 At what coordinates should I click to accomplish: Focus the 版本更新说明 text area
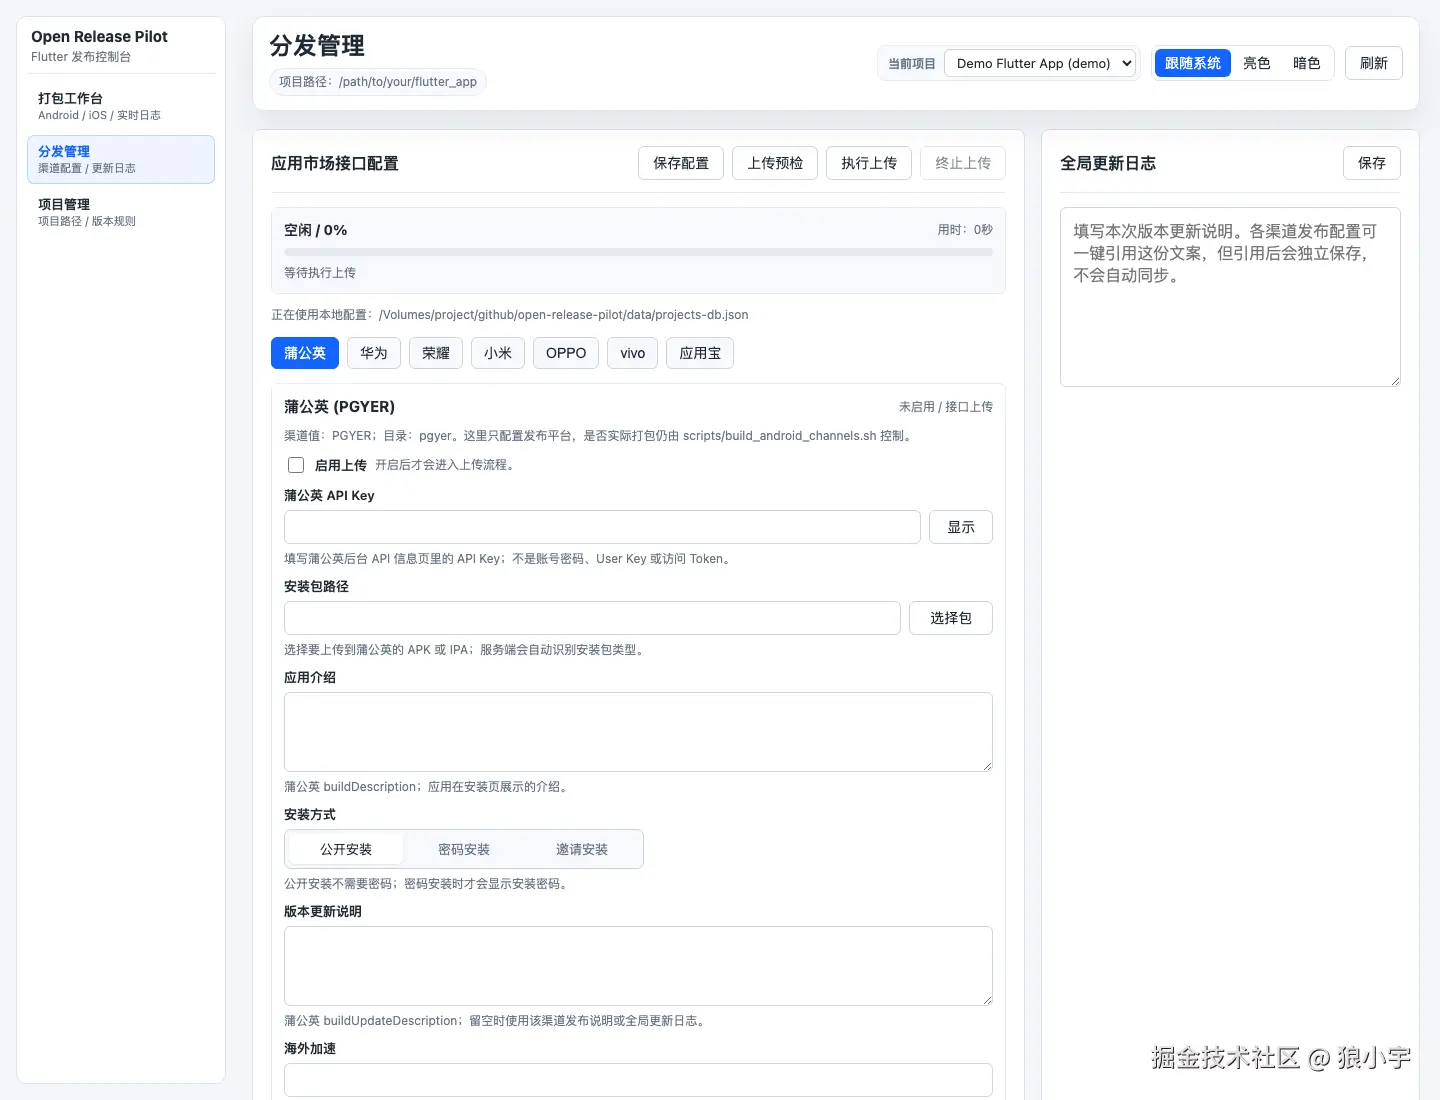click(638, 966)
